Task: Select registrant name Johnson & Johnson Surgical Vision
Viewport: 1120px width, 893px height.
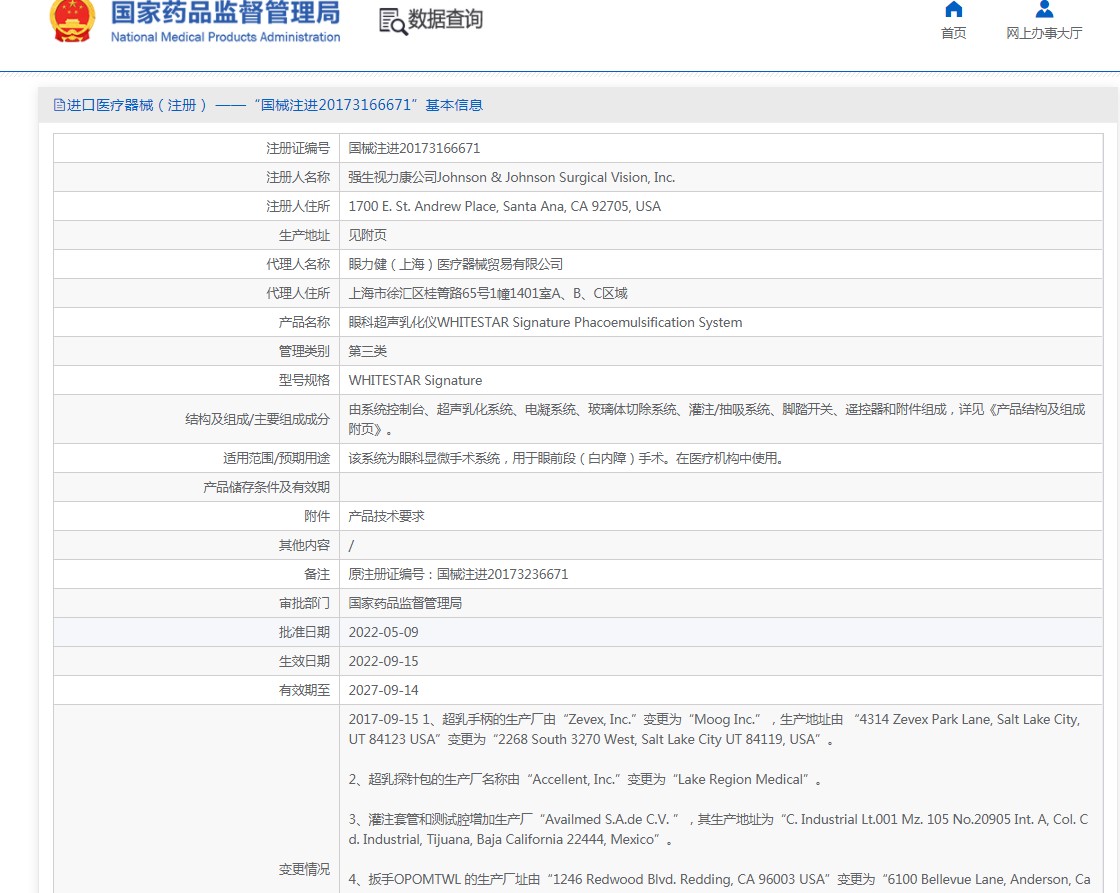Action: [511, 177]
